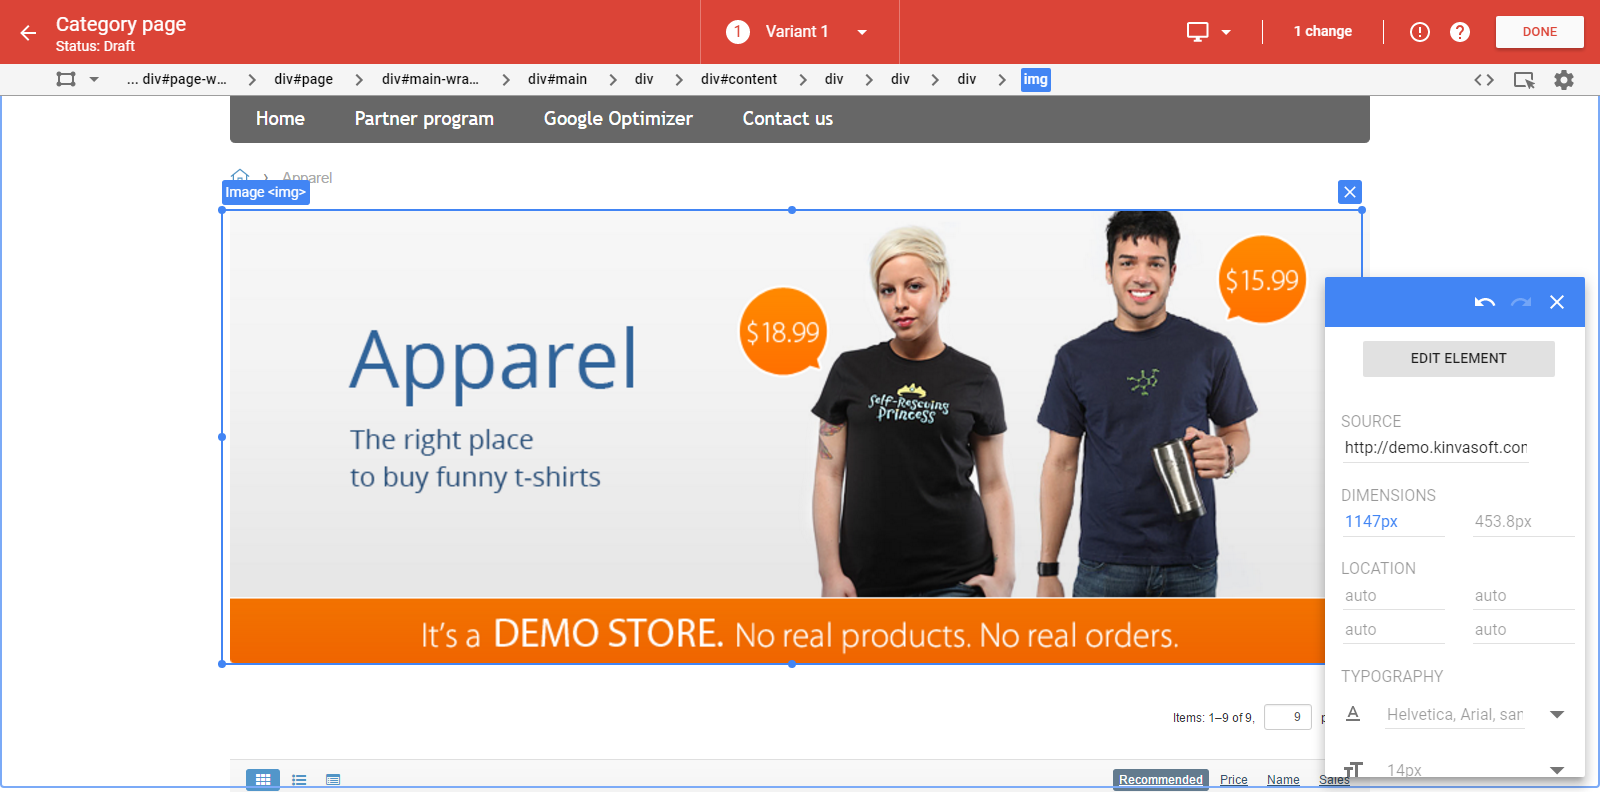
Task: Switch product listing to grid view
Action: click(263, 779)
